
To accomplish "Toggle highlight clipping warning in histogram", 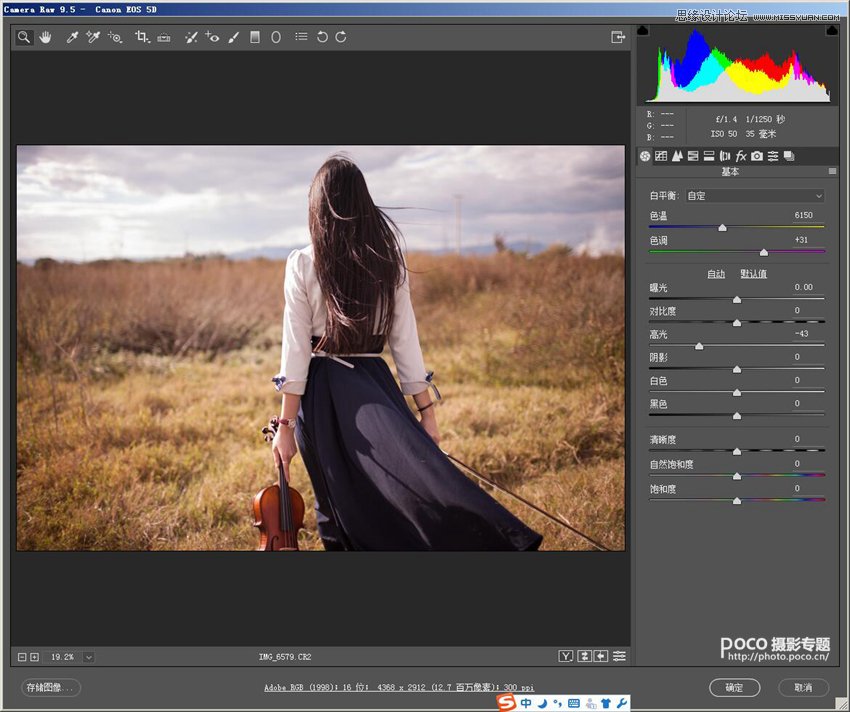I will tap(831, 32).
